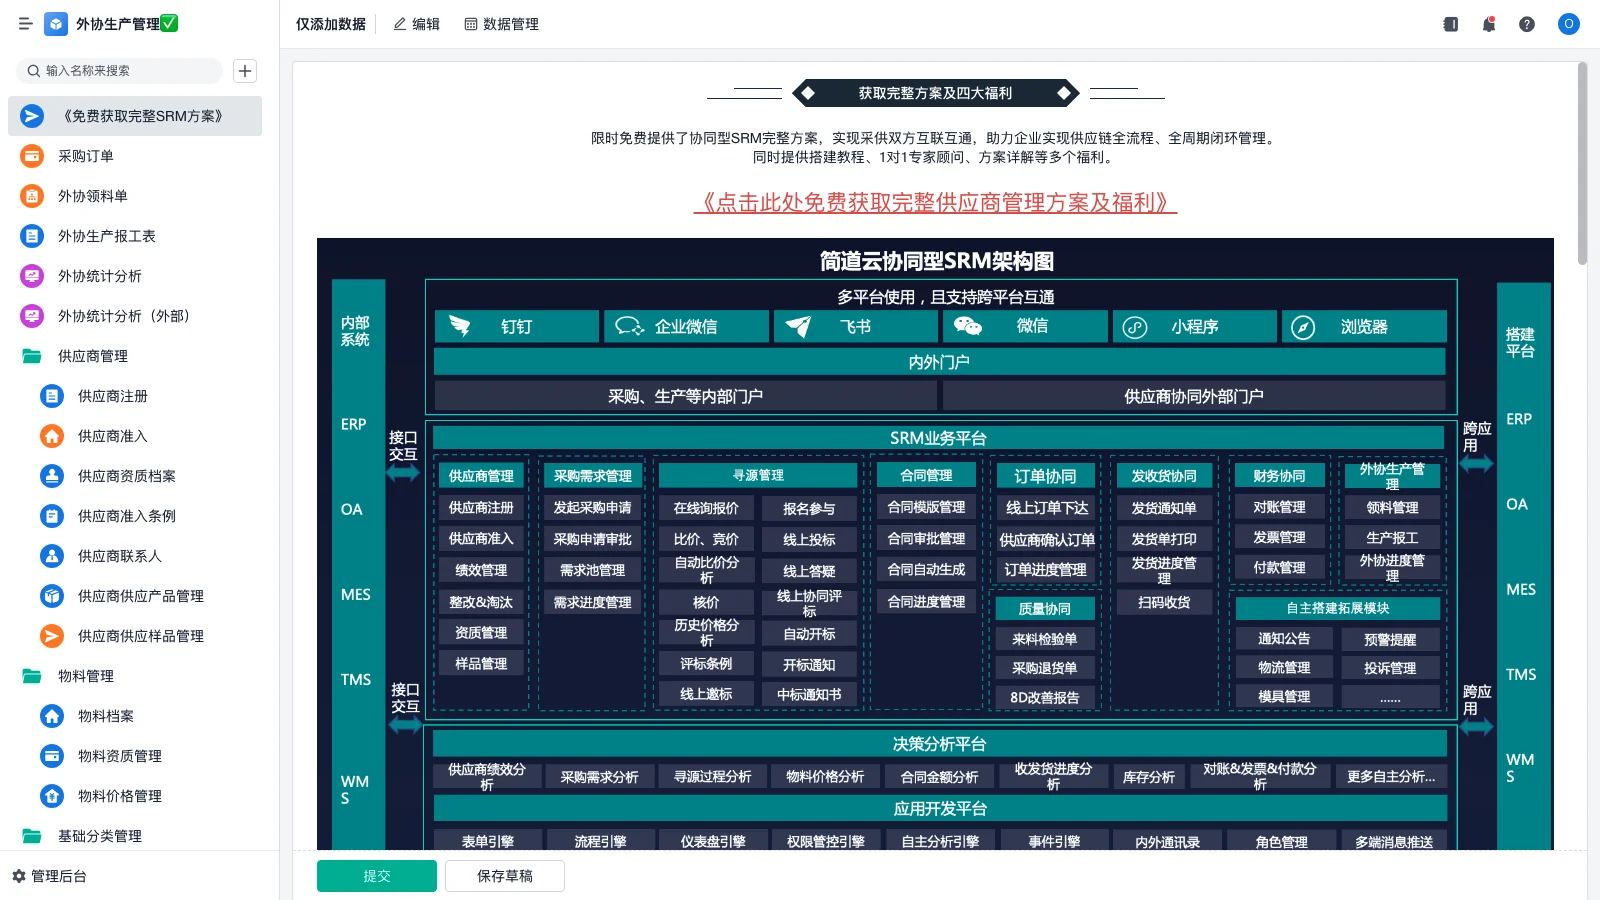Select the 供应商注册 form icon
The height and width of the screenshot is (900, 1600).
51,396
